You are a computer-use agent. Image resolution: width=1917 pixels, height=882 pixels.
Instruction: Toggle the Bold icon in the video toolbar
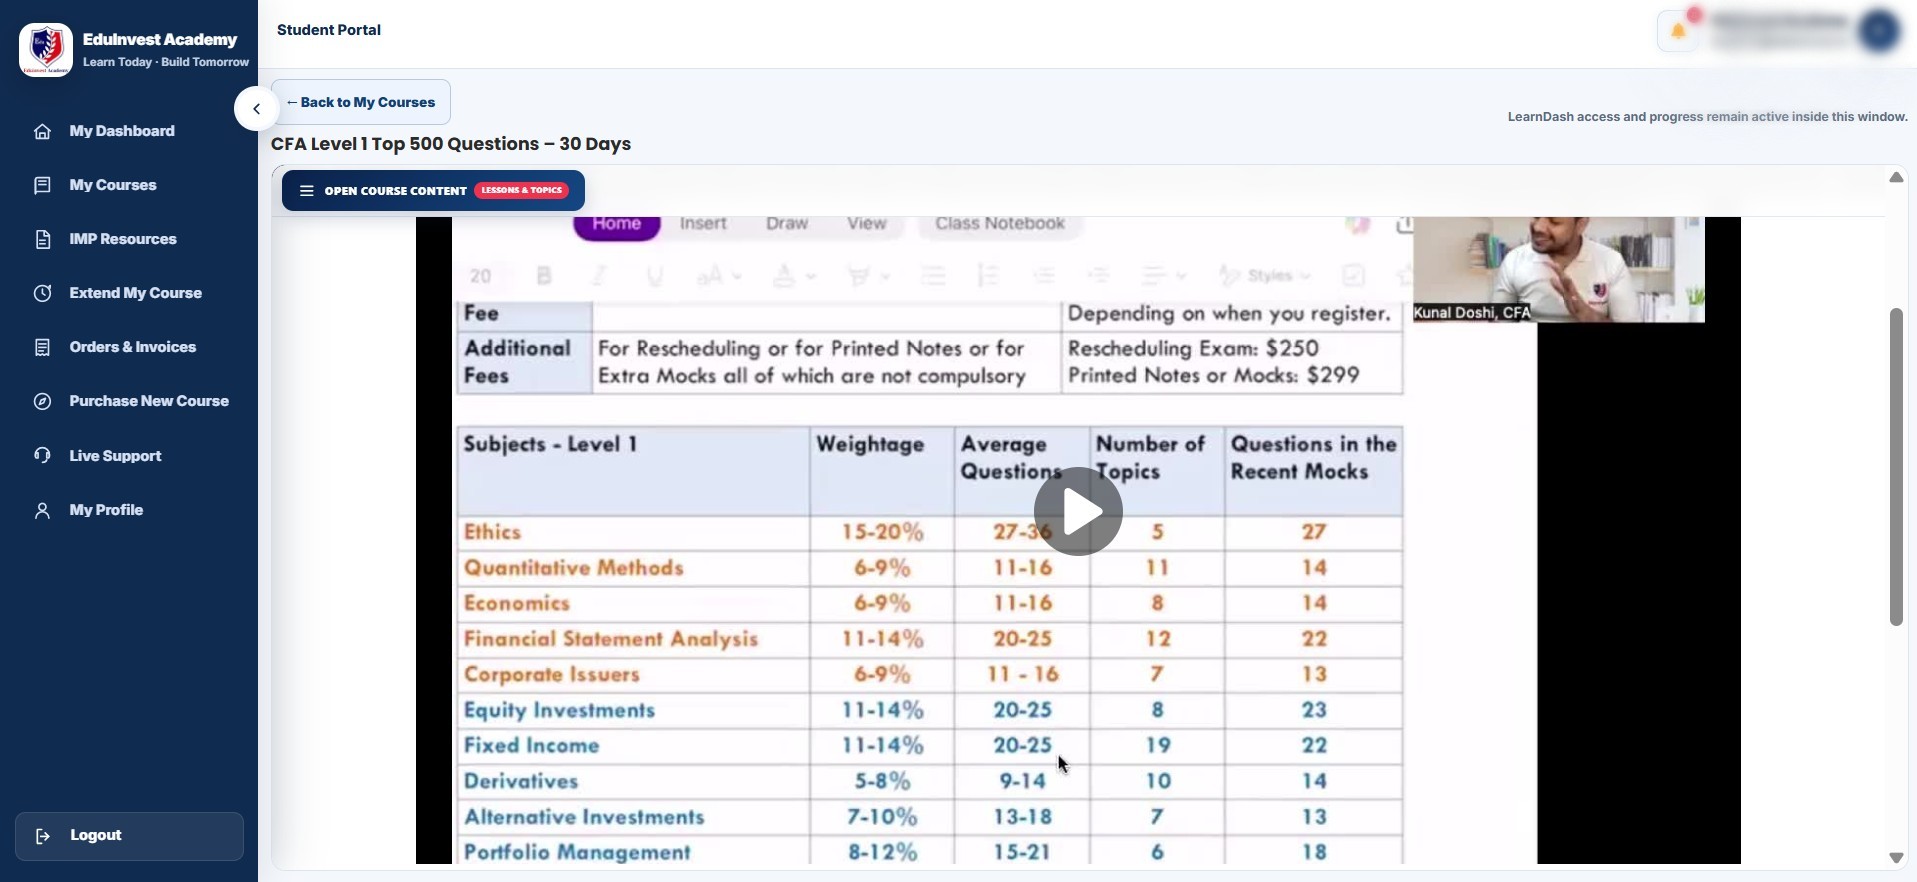(x=544, y=276)
